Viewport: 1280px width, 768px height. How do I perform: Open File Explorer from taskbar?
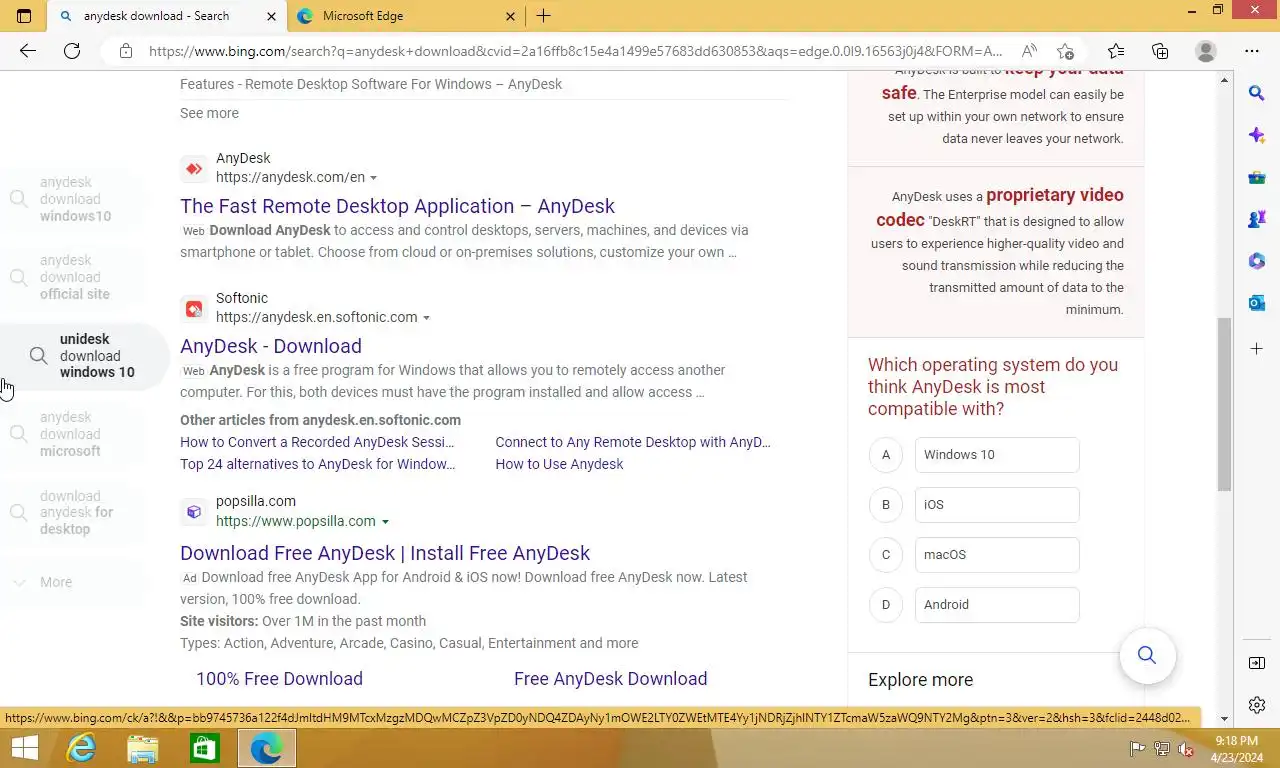pyautogui.click(x=143, y=748)
